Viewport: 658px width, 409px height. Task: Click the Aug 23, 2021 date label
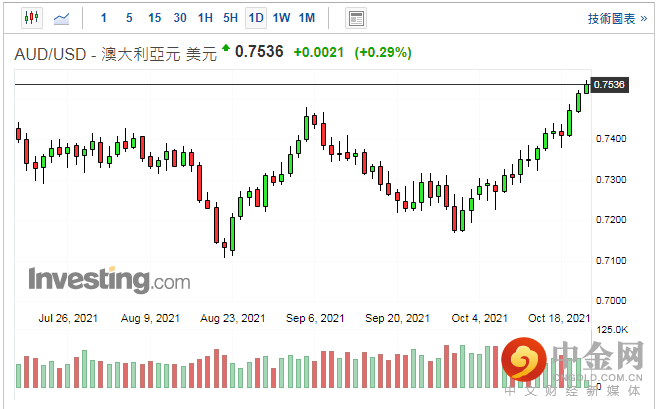[232, 318]
